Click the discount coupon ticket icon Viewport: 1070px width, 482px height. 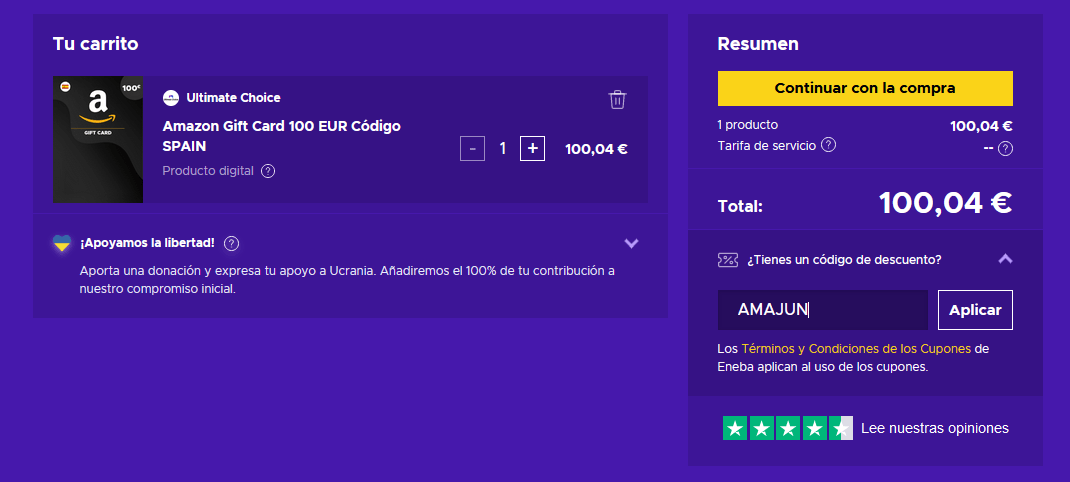coord(728,259)
